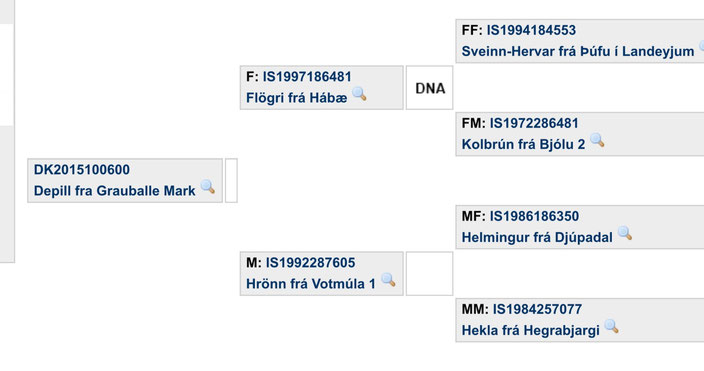
Task: Open Flögri frá Hábæ name link
Action: (296, 98)
